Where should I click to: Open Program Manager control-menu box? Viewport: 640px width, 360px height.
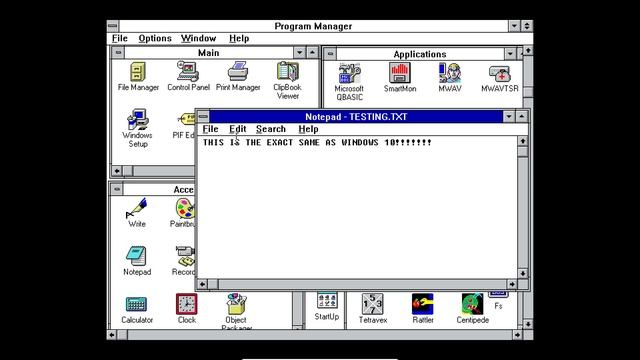(x=113, y=26)
